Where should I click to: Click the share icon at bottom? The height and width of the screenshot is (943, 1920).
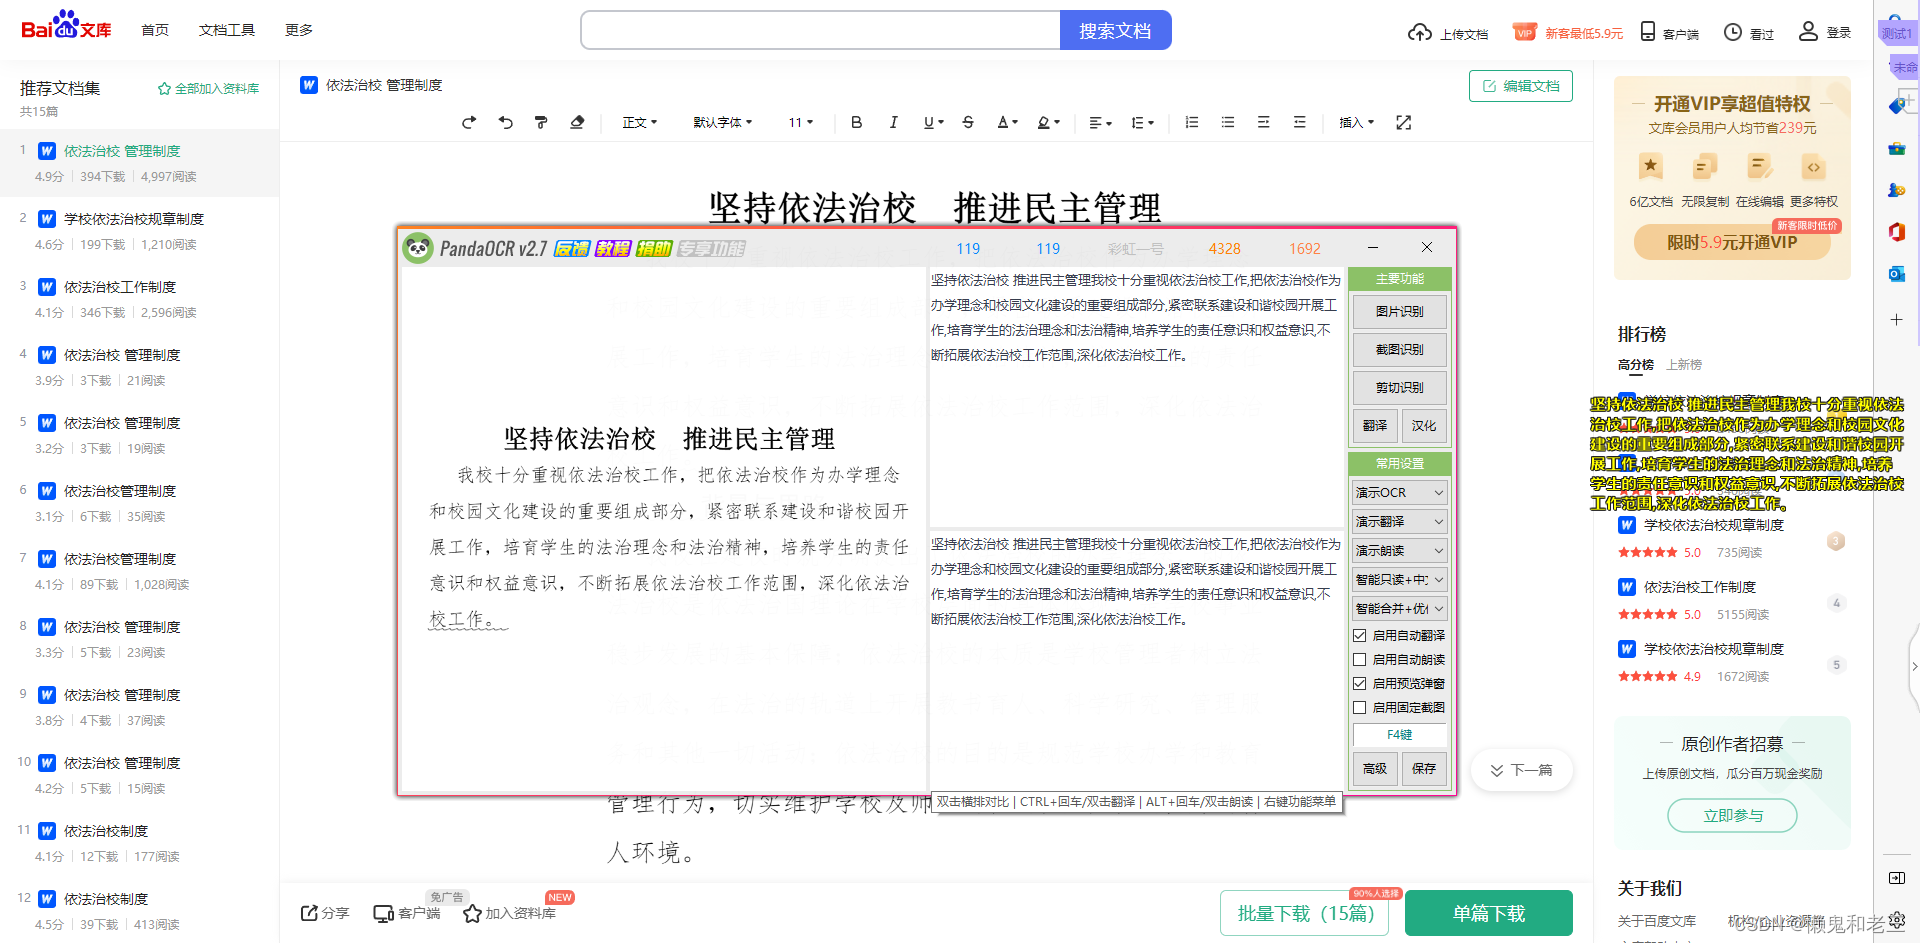(309, 913)
